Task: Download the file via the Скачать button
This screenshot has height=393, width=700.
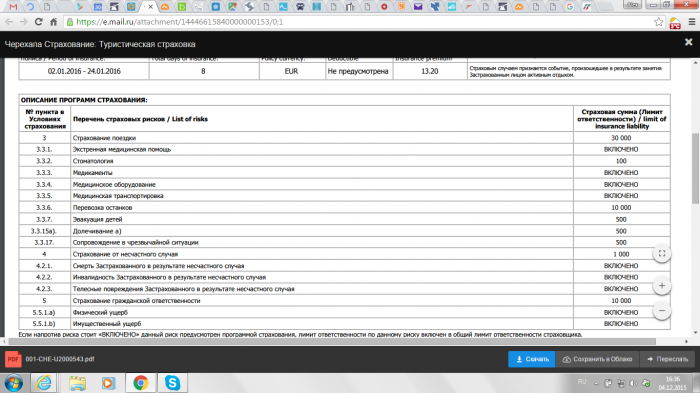Action: coord(531,359)
